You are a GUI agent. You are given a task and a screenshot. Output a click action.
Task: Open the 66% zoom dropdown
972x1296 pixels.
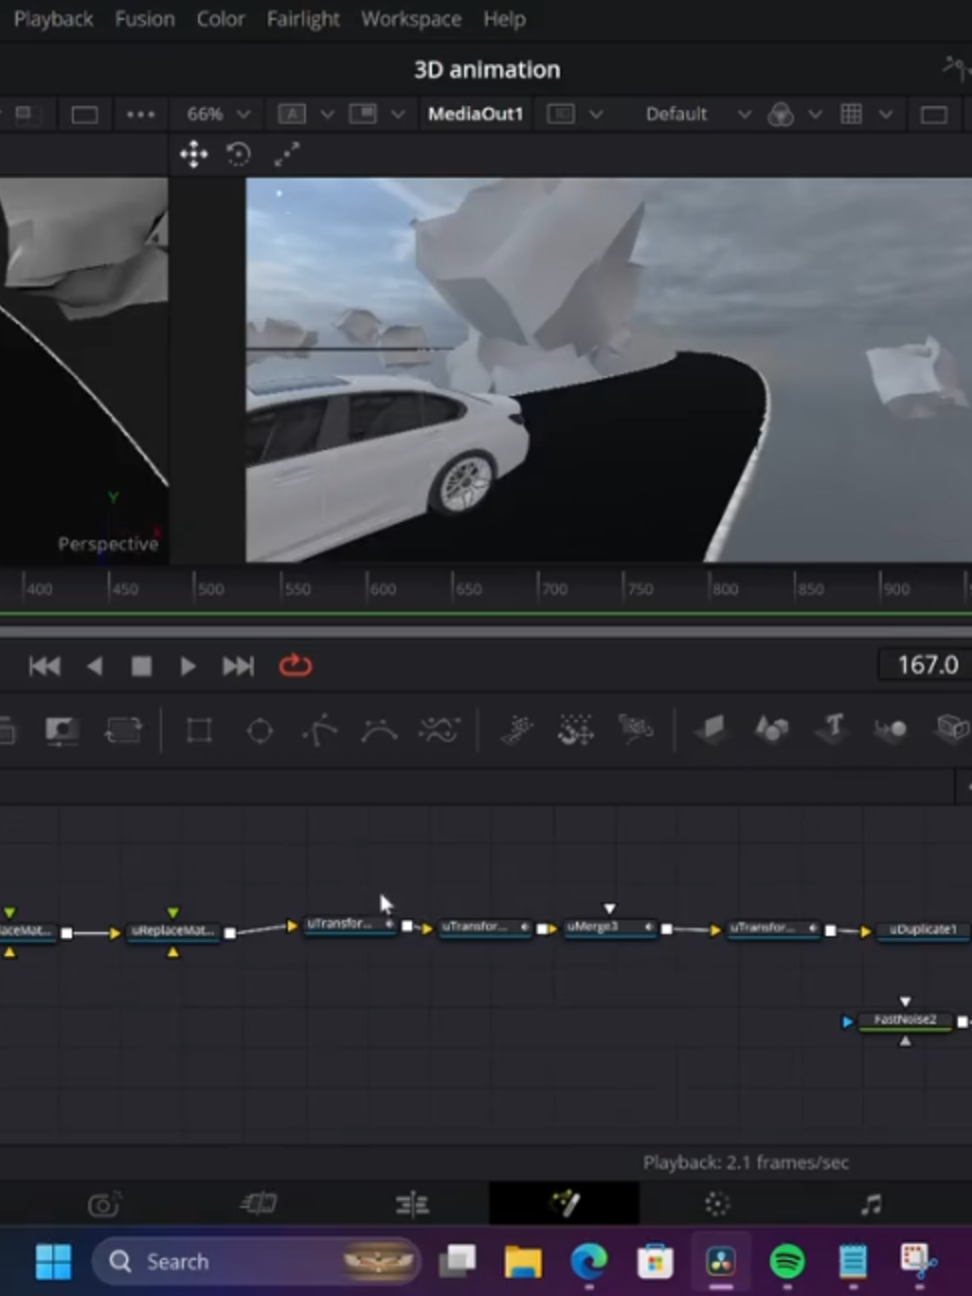coord(217,114)
